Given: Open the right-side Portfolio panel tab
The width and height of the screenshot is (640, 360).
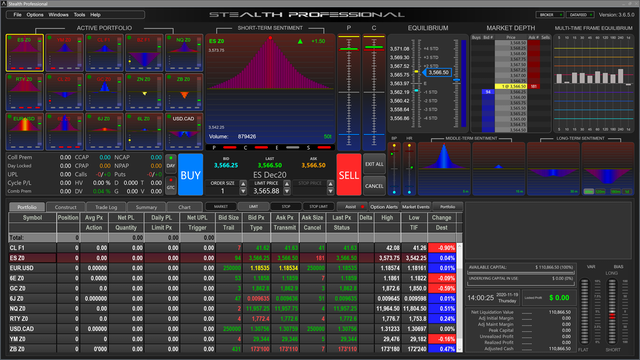Looking at the screenshot, I should point(447,207).
